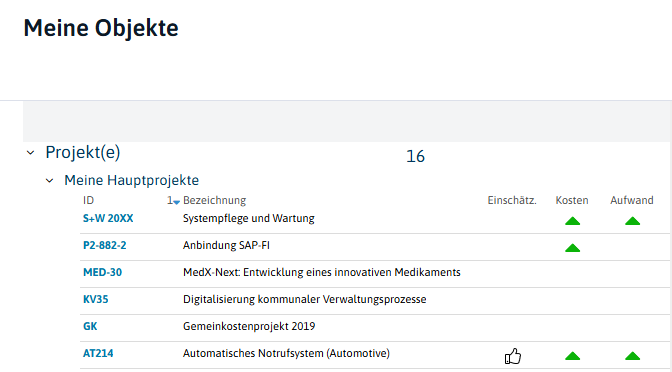Click the green Kosten triangle for S+W 20XX
Screen dimensions: 672x372
572,221
